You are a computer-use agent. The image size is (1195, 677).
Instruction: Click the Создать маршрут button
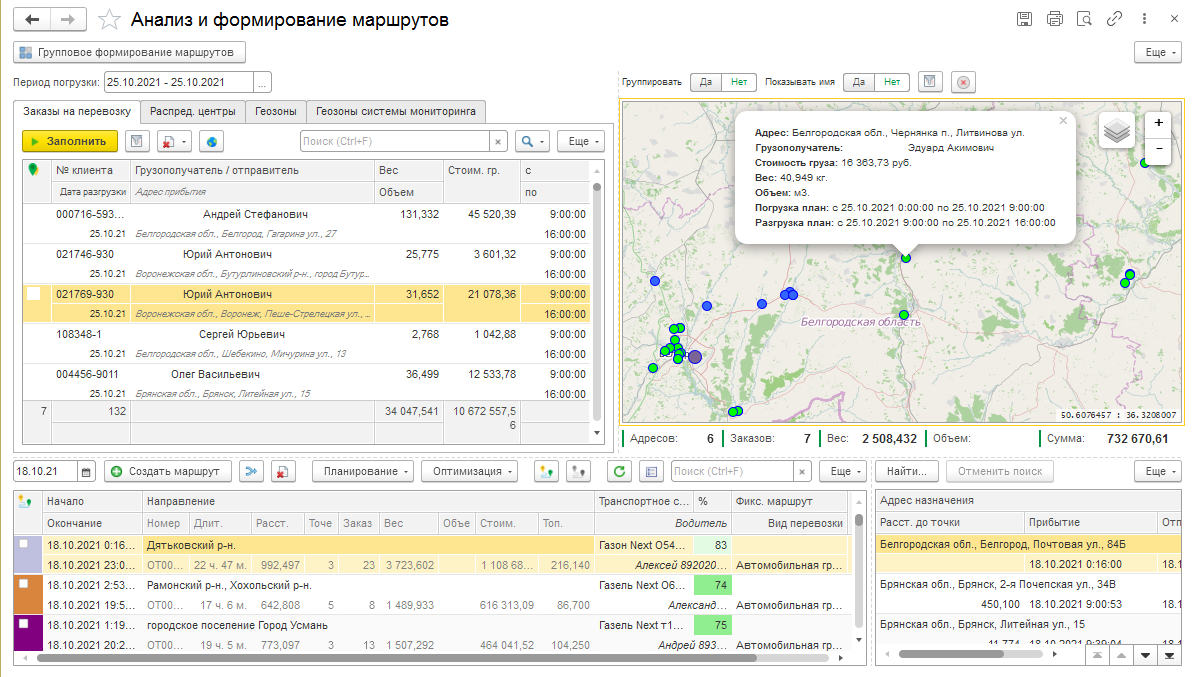pyautogui.click(x=168, y=471)
